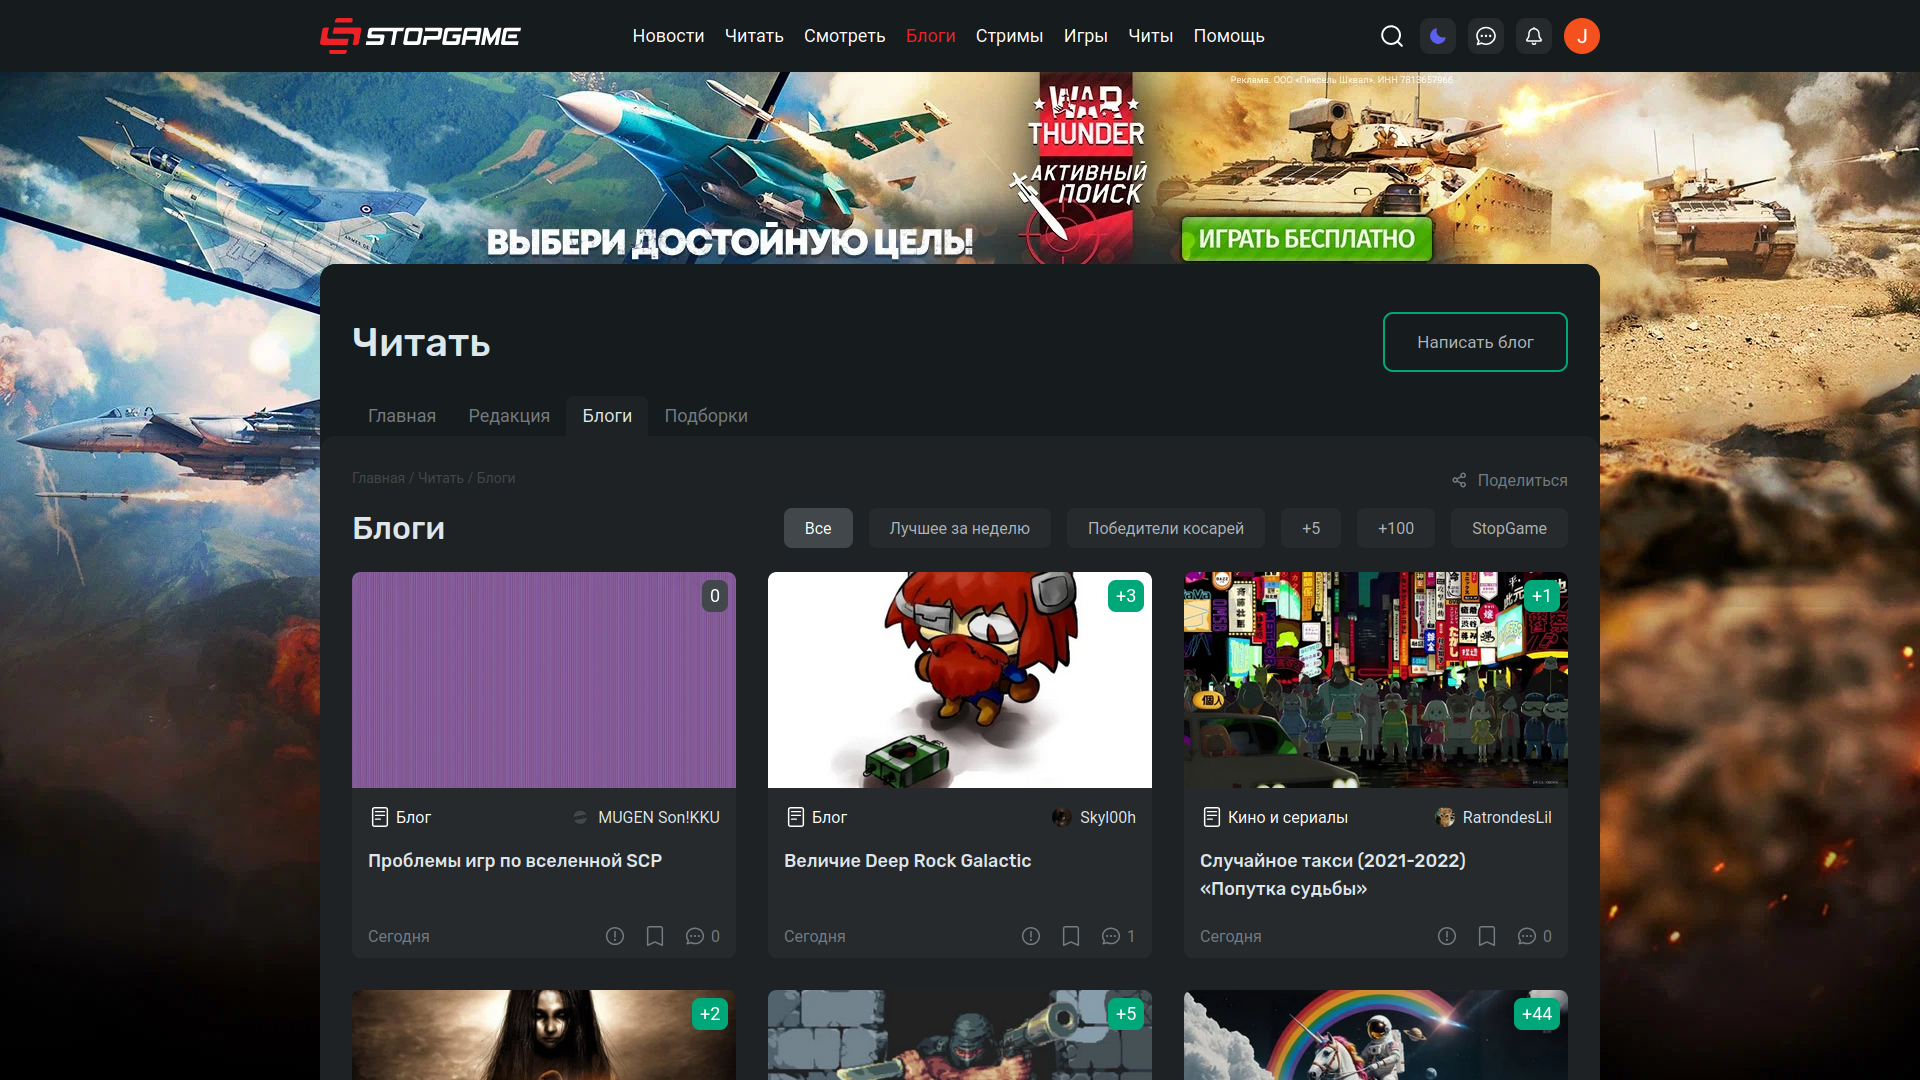Click rating badge +1 on taxi card
1920x1080 pixels.
pos(1542,596)
